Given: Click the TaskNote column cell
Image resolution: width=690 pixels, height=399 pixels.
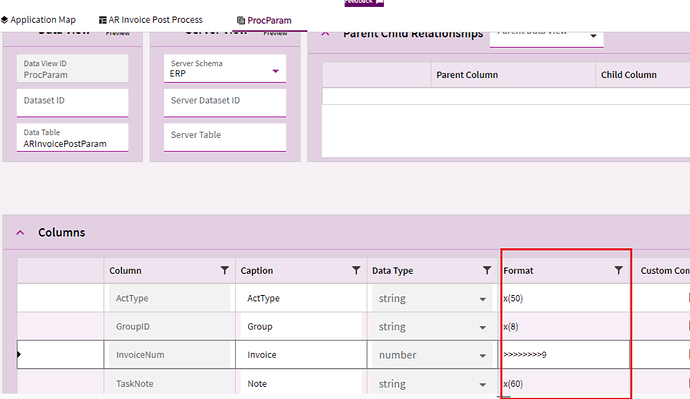Looking at the screenshot, I should (169, 383).
